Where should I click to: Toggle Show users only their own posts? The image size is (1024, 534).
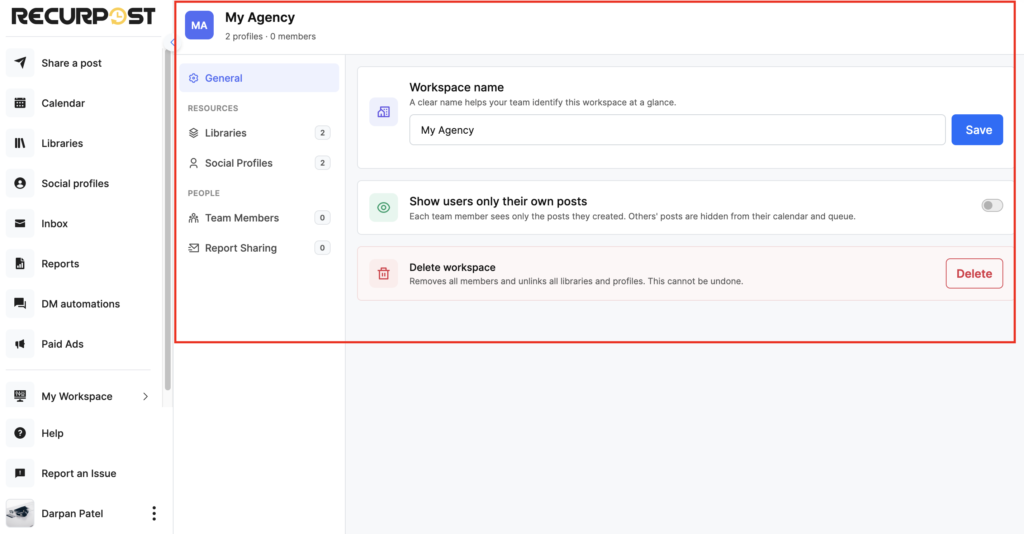pyautogui.click(x=992, y=206)
